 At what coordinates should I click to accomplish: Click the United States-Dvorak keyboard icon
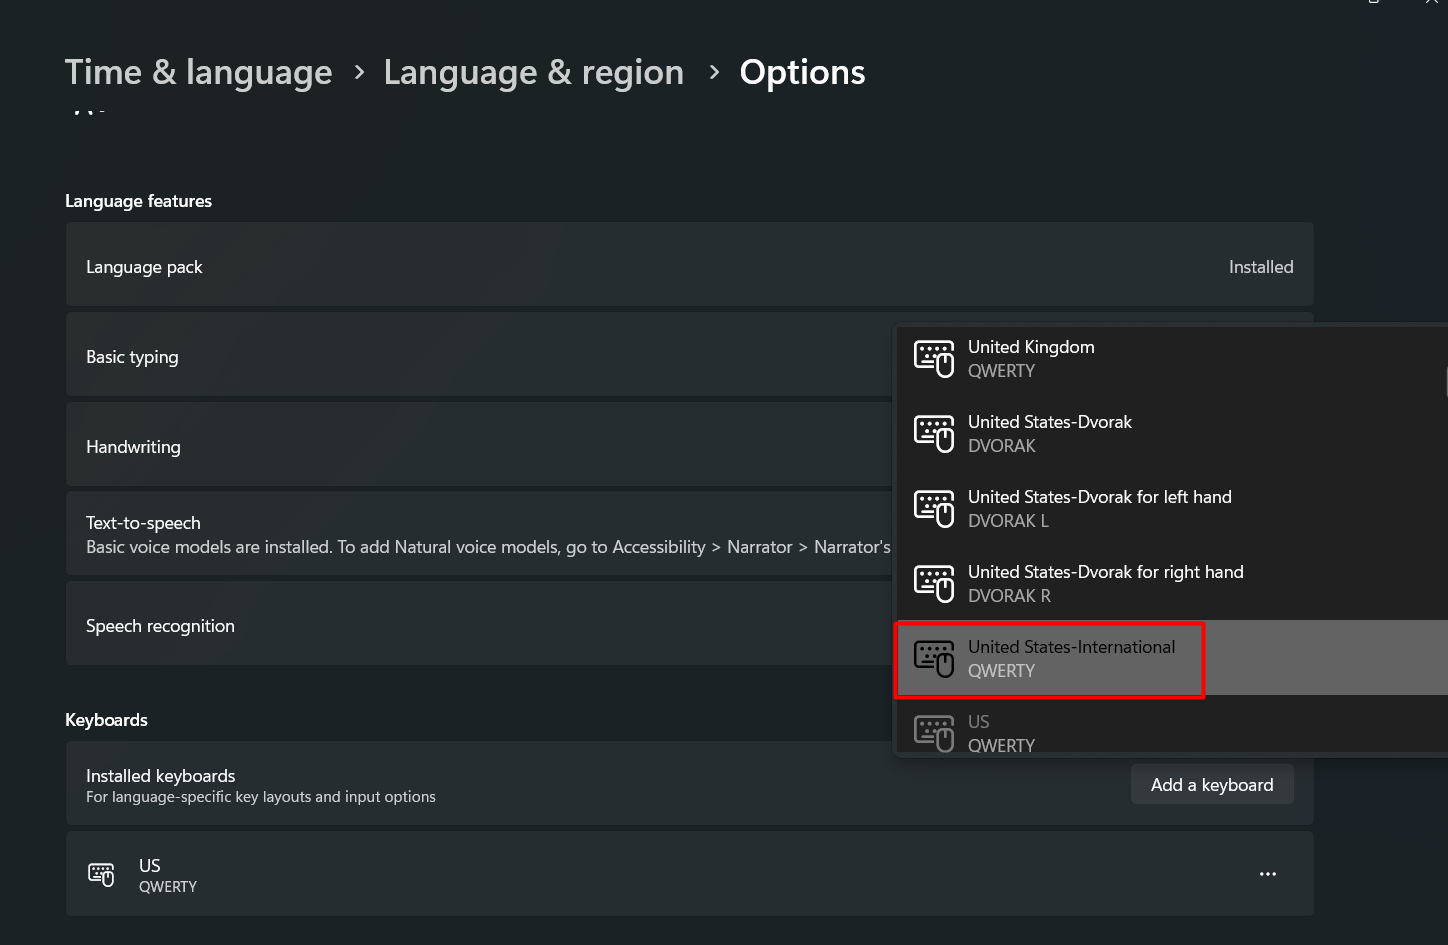pyautogui.click(x=934, y=434)
